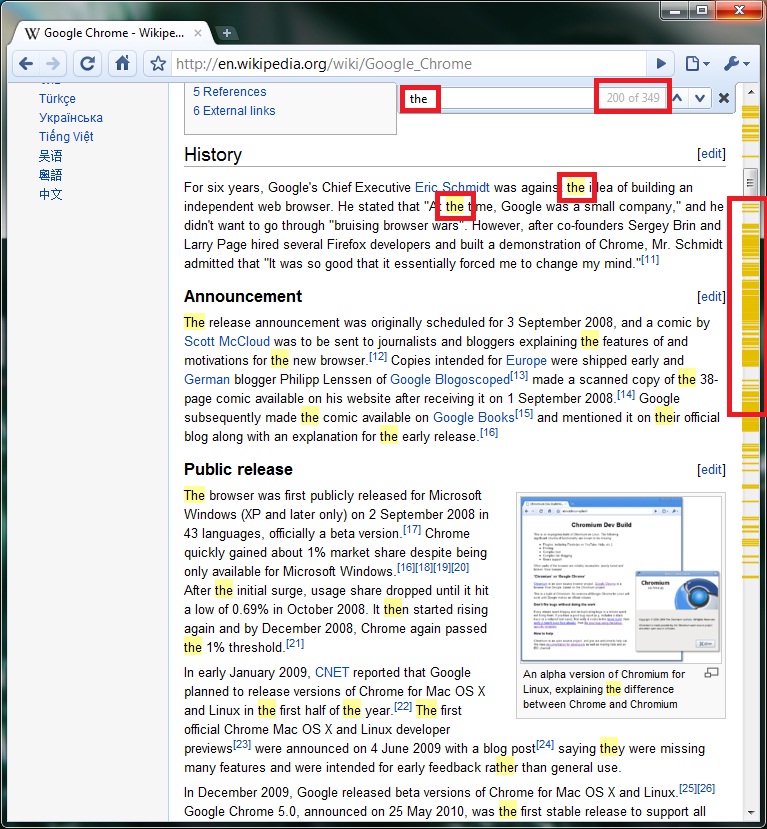Edit the Announcement section

click(711, 297)
